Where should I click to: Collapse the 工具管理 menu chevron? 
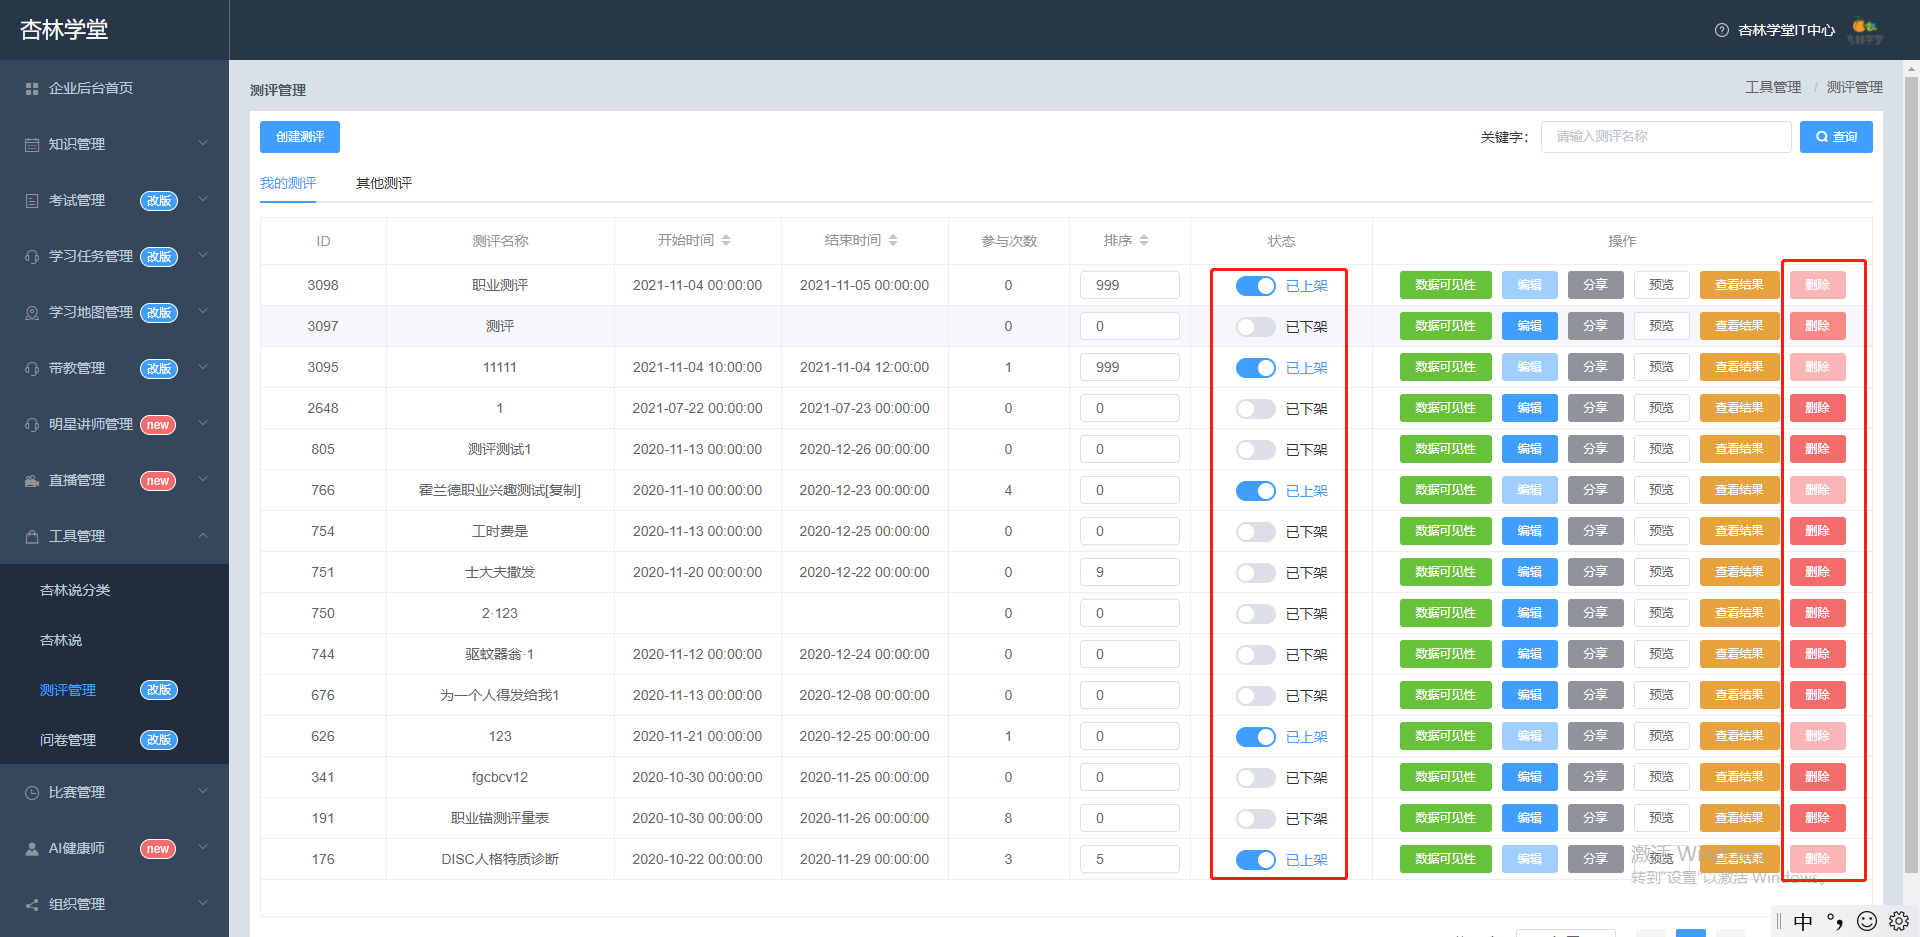pyautogui.click(x=203, y=536)
